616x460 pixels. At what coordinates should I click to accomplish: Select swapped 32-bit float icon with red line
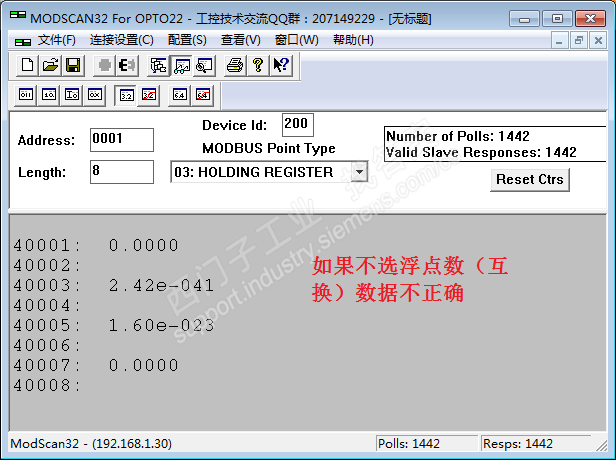pos(149,95)
